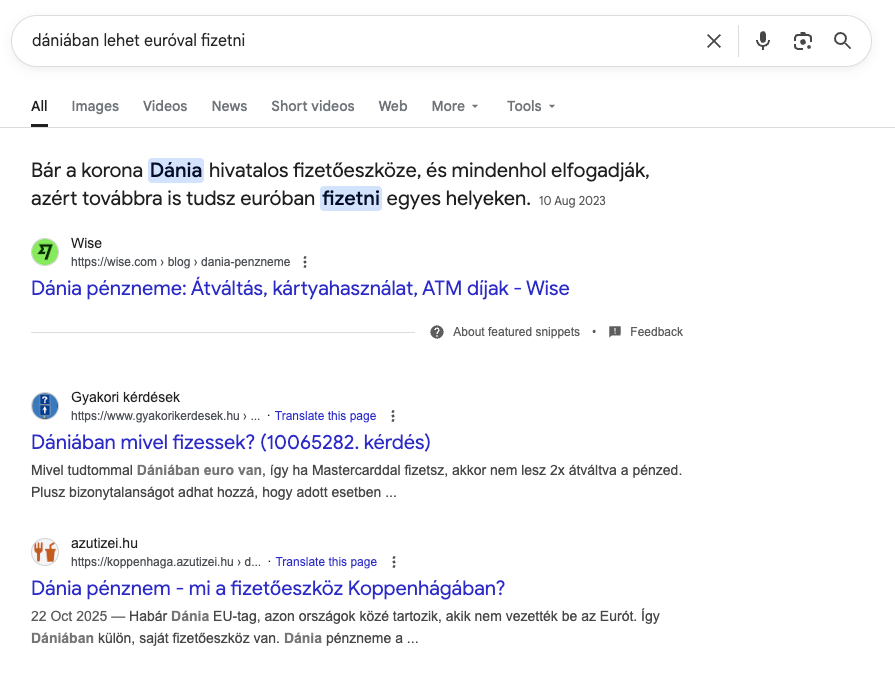Open Dánia pénzneme Wise result link

click(300, 289)
